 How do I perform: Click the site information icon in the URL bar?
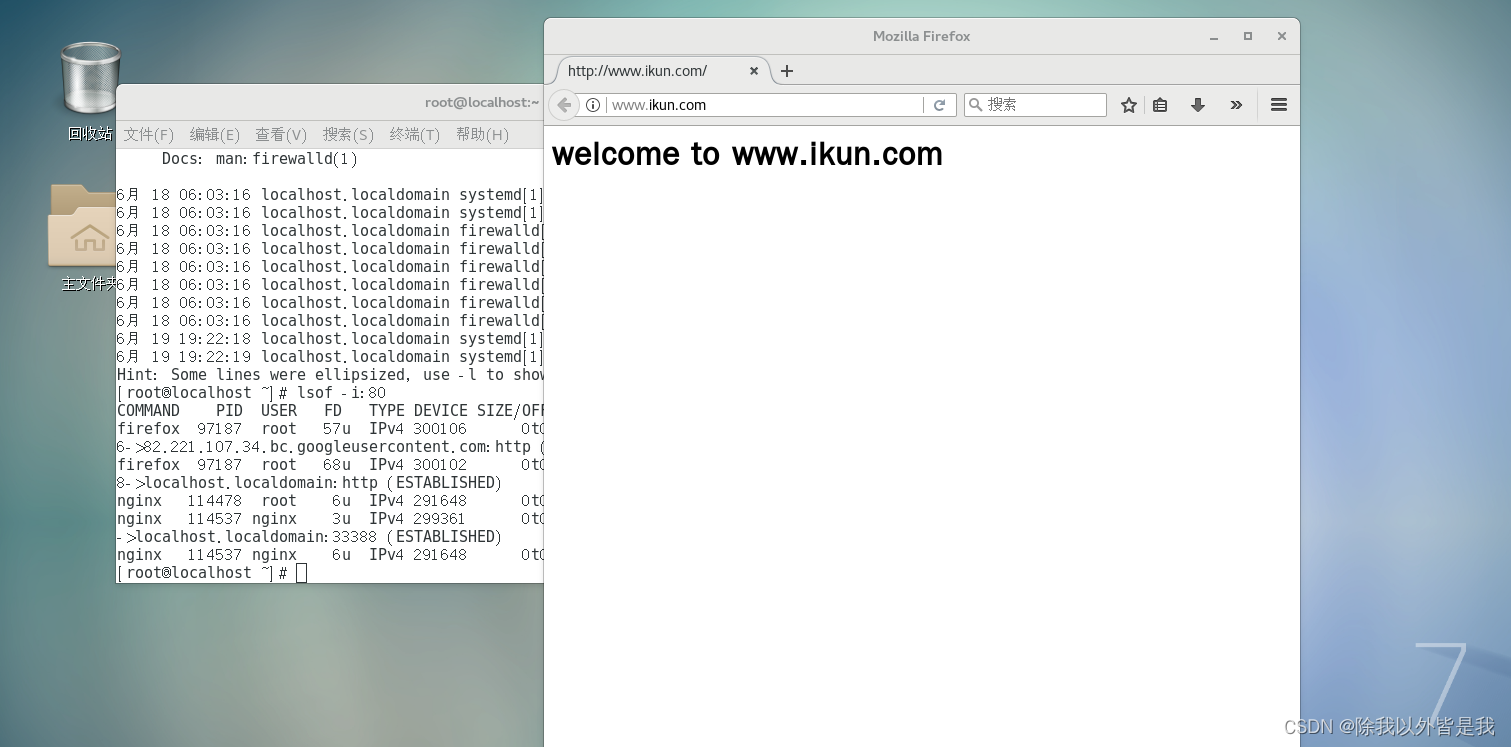pyautogui.click(x=593, y=105)
